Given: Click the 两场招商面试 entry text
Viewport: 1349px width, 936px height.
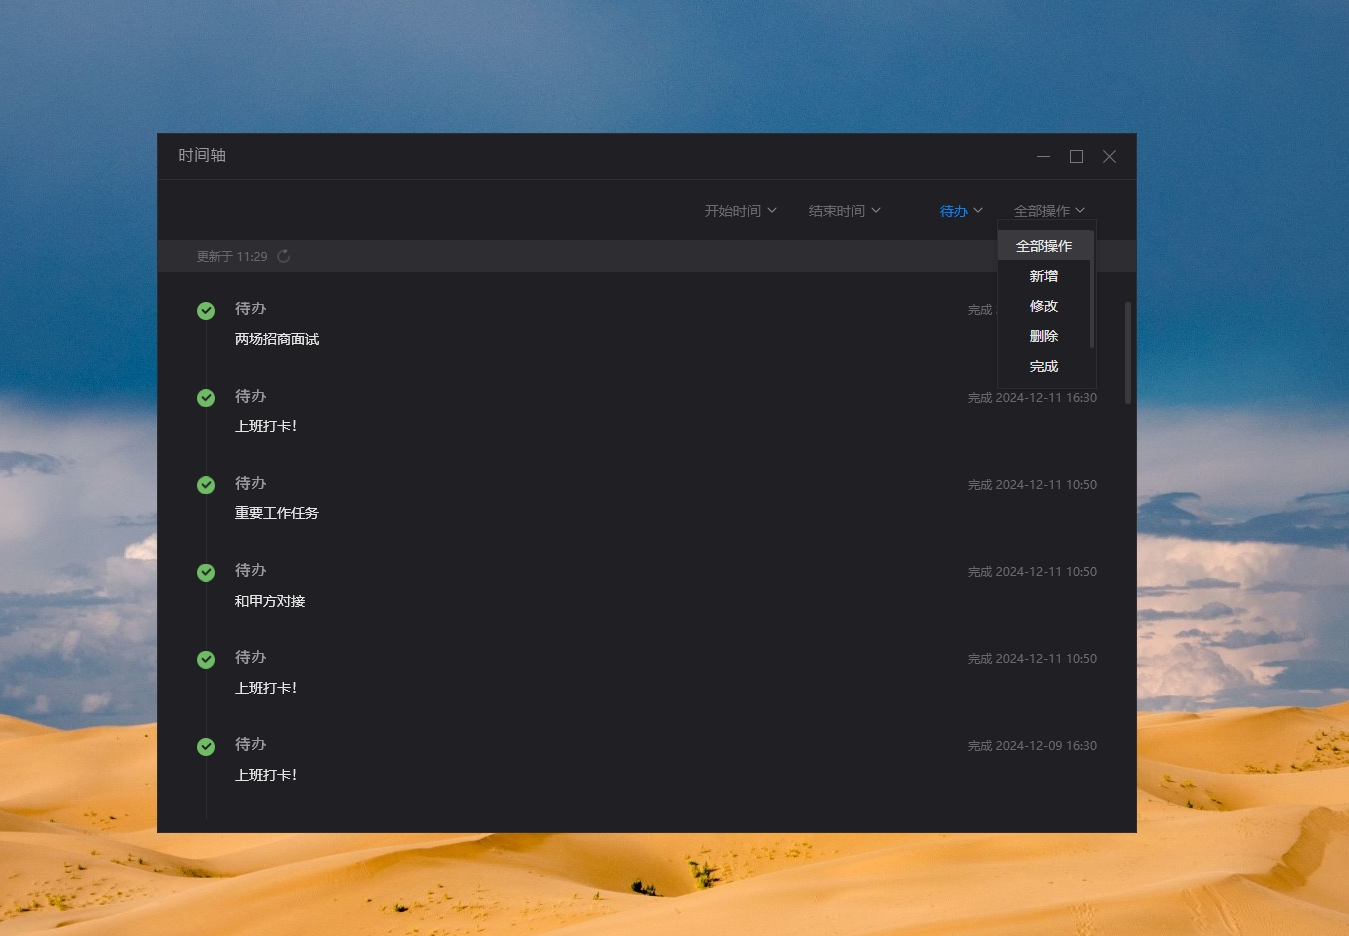Looking at the screenshot, I should [277, 339].
